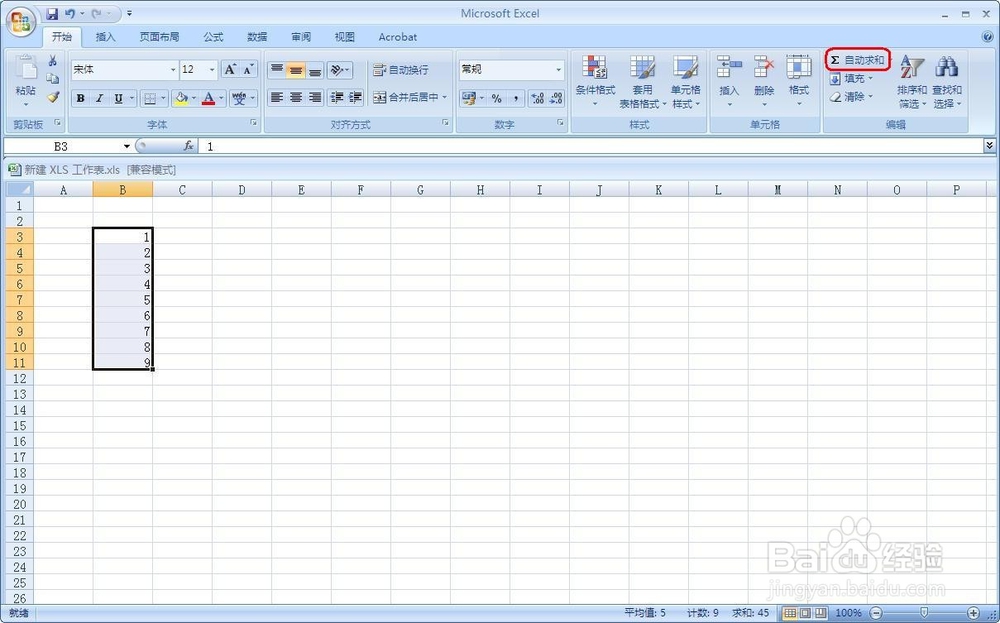Click the text orientation icon
1000x623 pixels.
pyautogui.click(x=339, y=70)
